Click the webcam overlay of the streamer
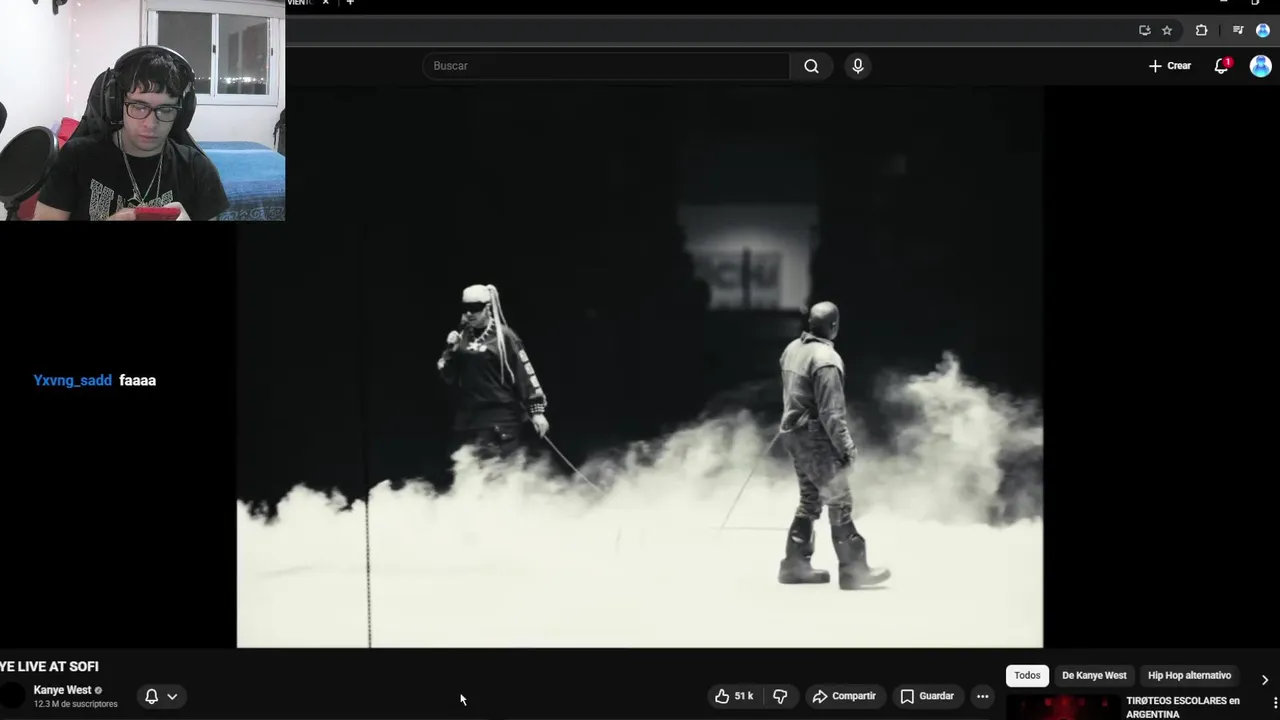 142,110
